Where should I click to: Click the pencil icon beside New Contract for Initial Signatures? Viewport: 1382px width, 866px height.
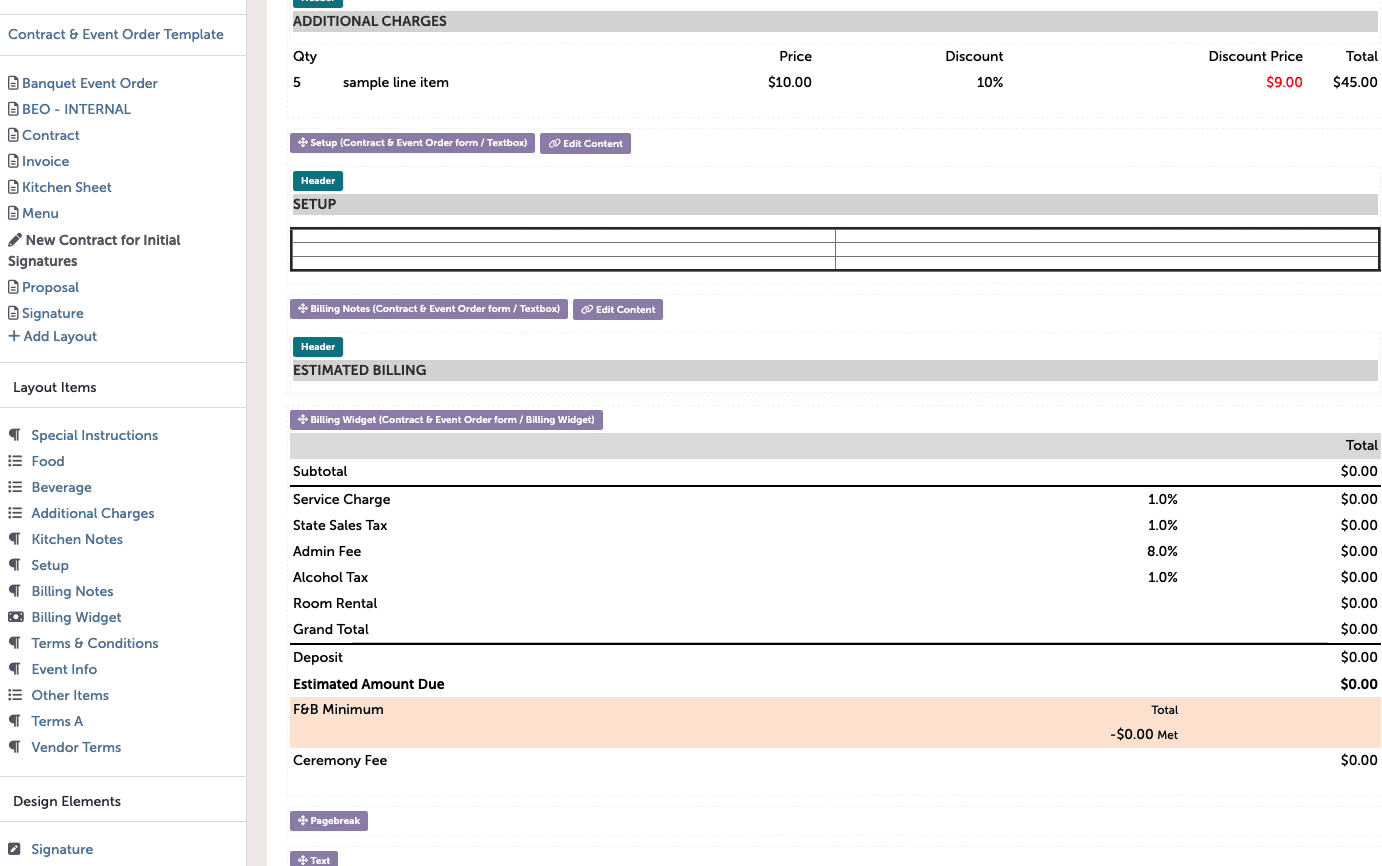point(13,240)
